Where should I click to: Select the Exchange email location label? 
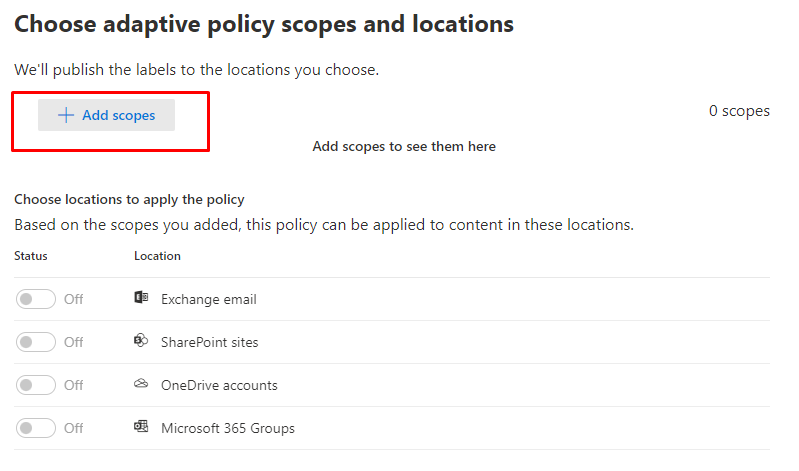tap(208, 299)
